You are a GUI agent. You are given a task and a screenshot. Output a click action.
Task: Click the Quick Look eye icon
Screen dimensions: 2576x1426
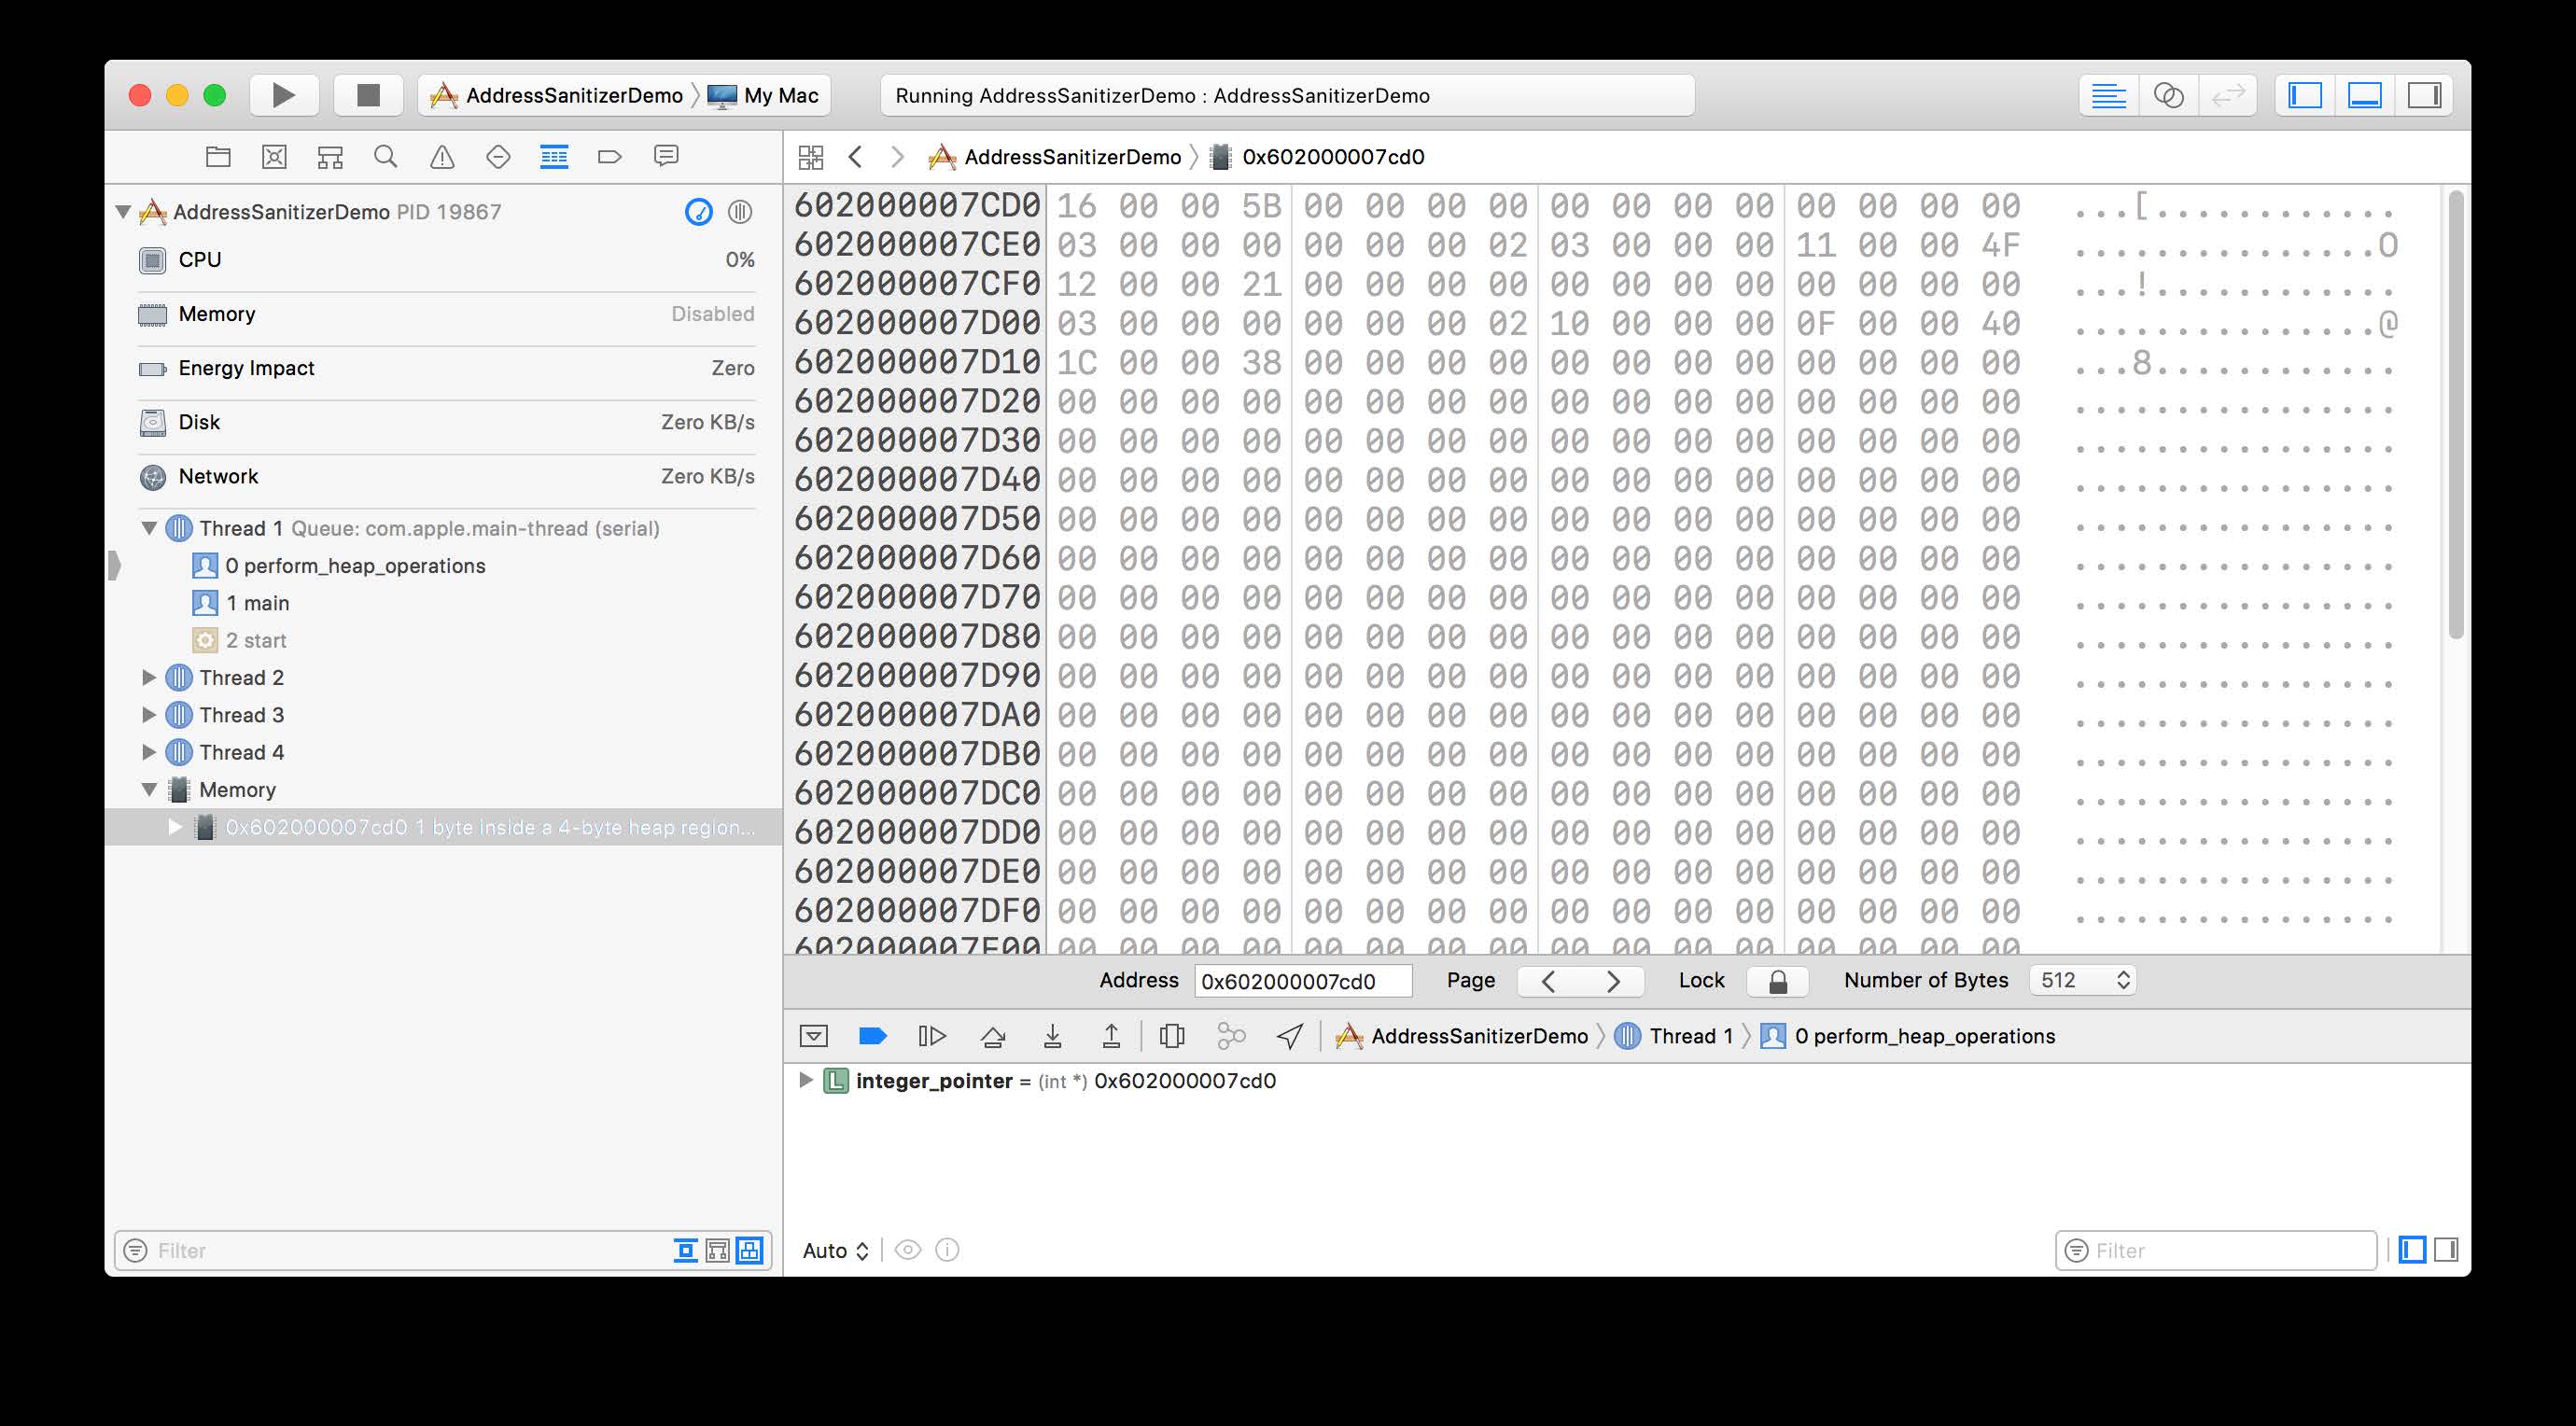[x=908, y=1250]
